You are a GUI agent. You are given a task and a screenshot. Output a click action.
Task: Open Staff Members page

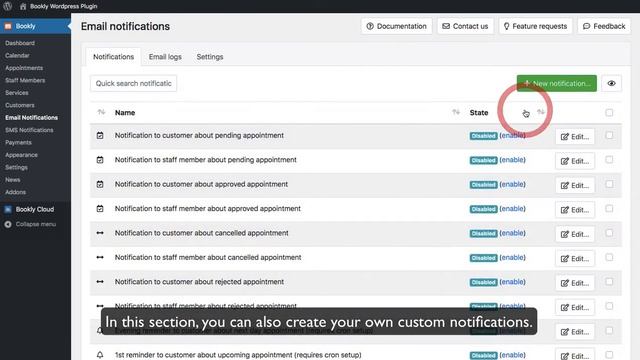click(x=25, y=80)
